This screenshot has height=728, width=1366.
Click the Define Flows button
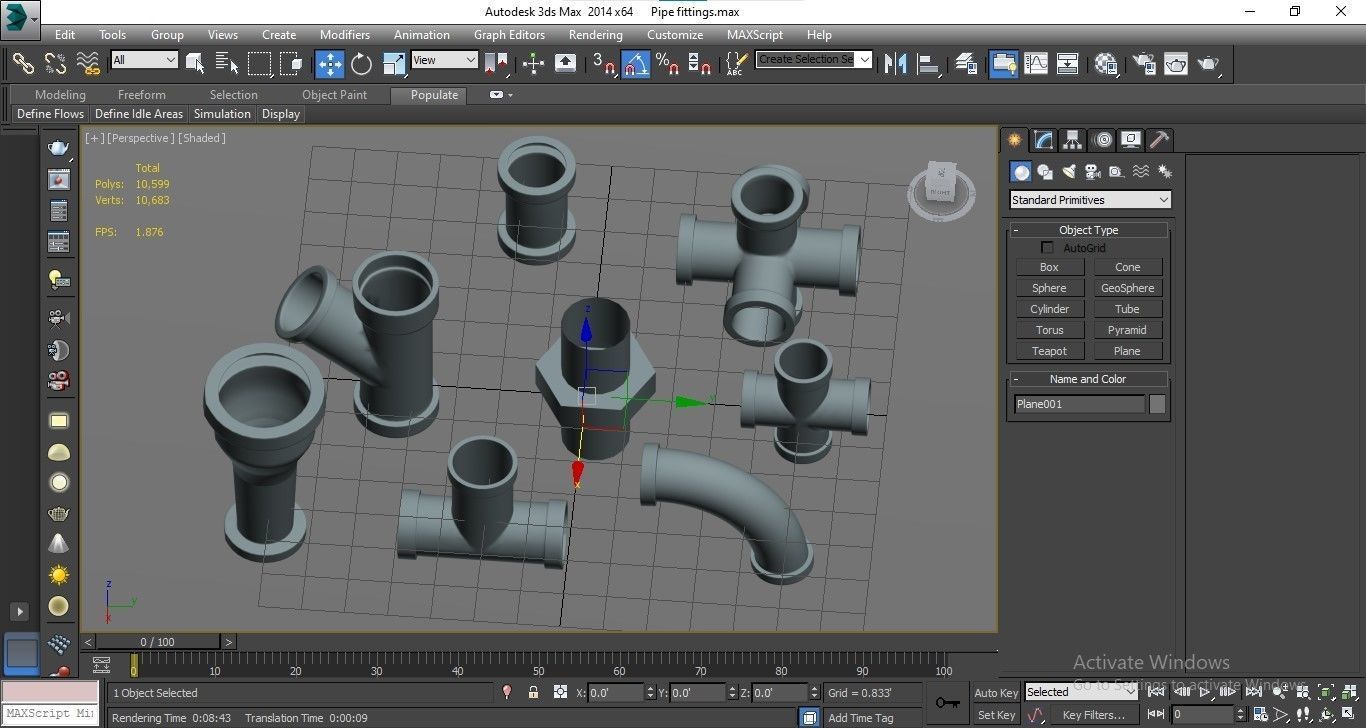coord(51,114)
